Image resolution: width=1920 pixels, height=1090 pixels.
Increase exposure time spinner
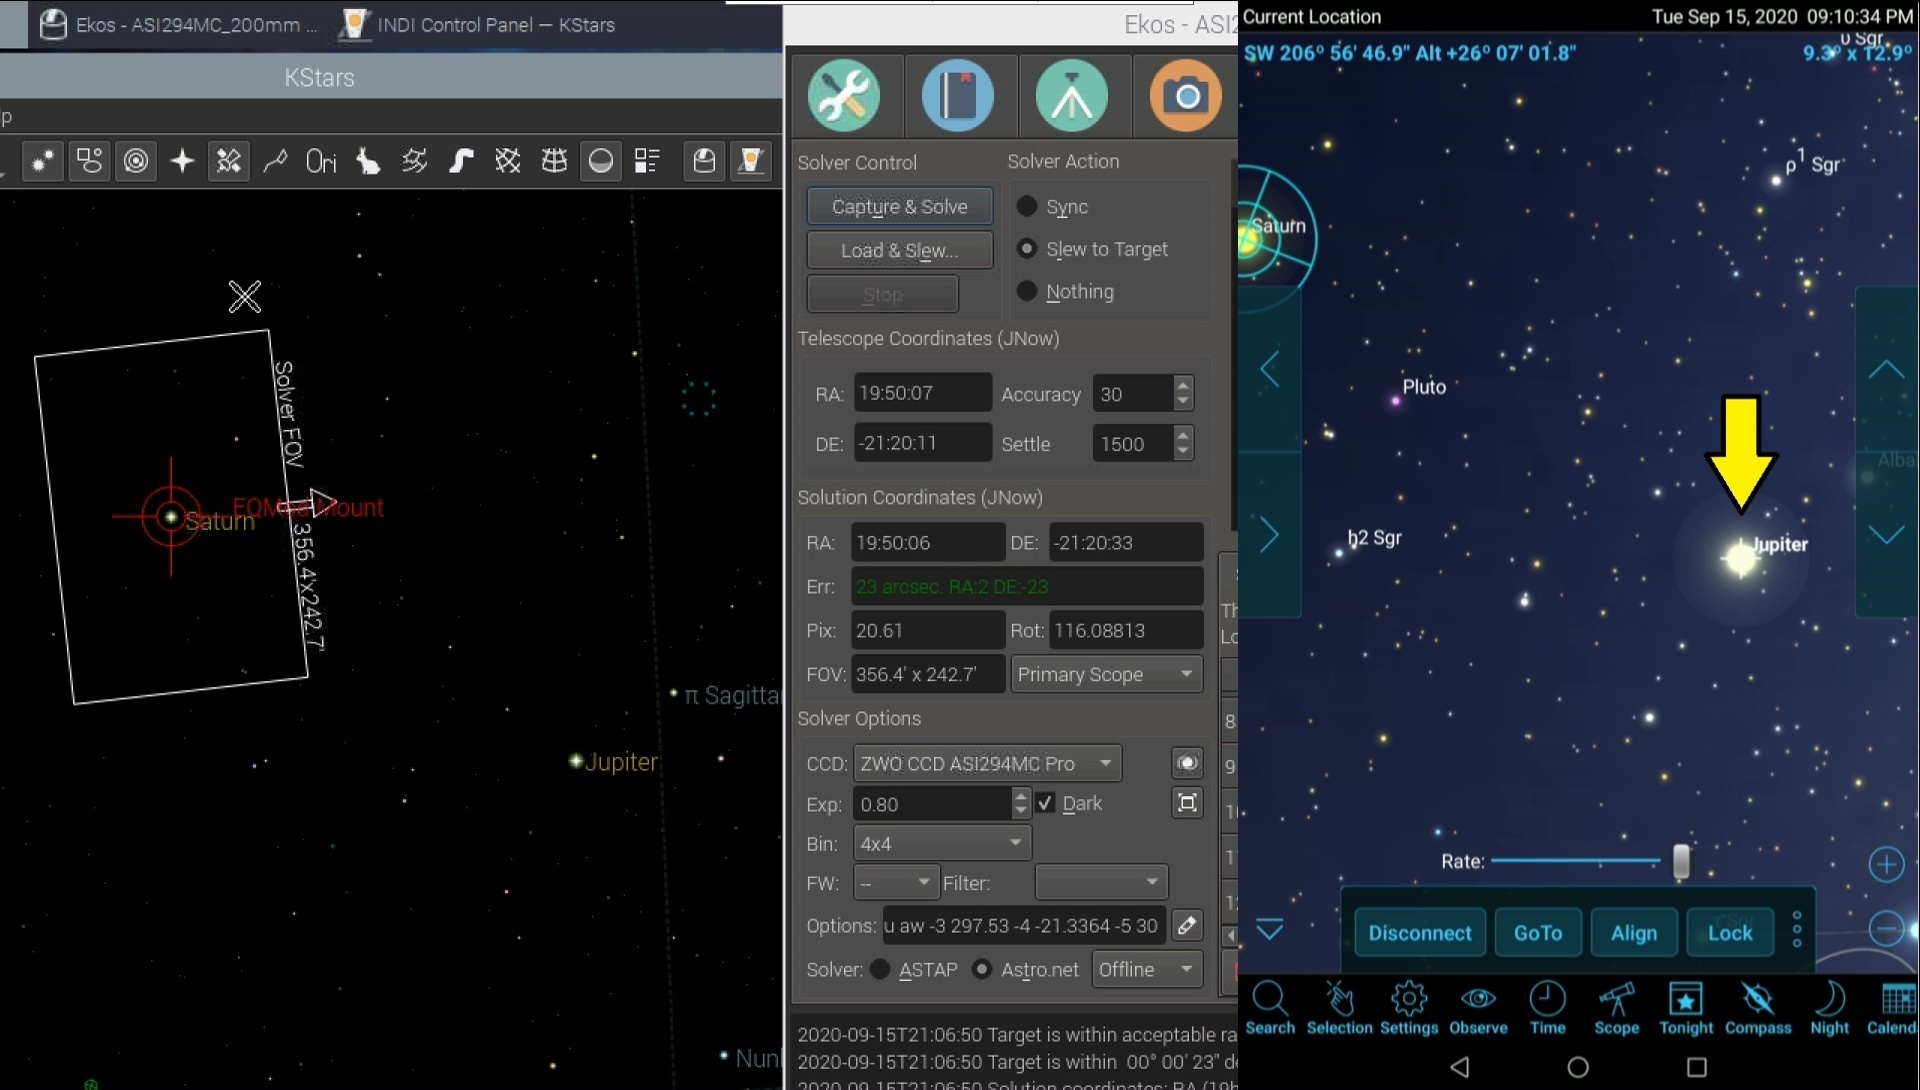(1020, 795)
